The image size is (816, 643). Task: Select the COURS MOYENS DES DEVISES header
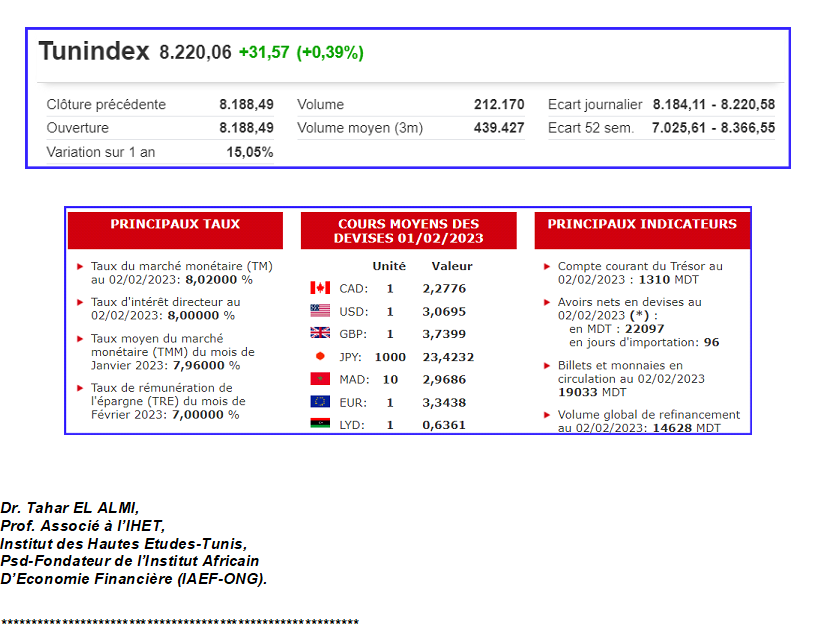click(408, 231)
